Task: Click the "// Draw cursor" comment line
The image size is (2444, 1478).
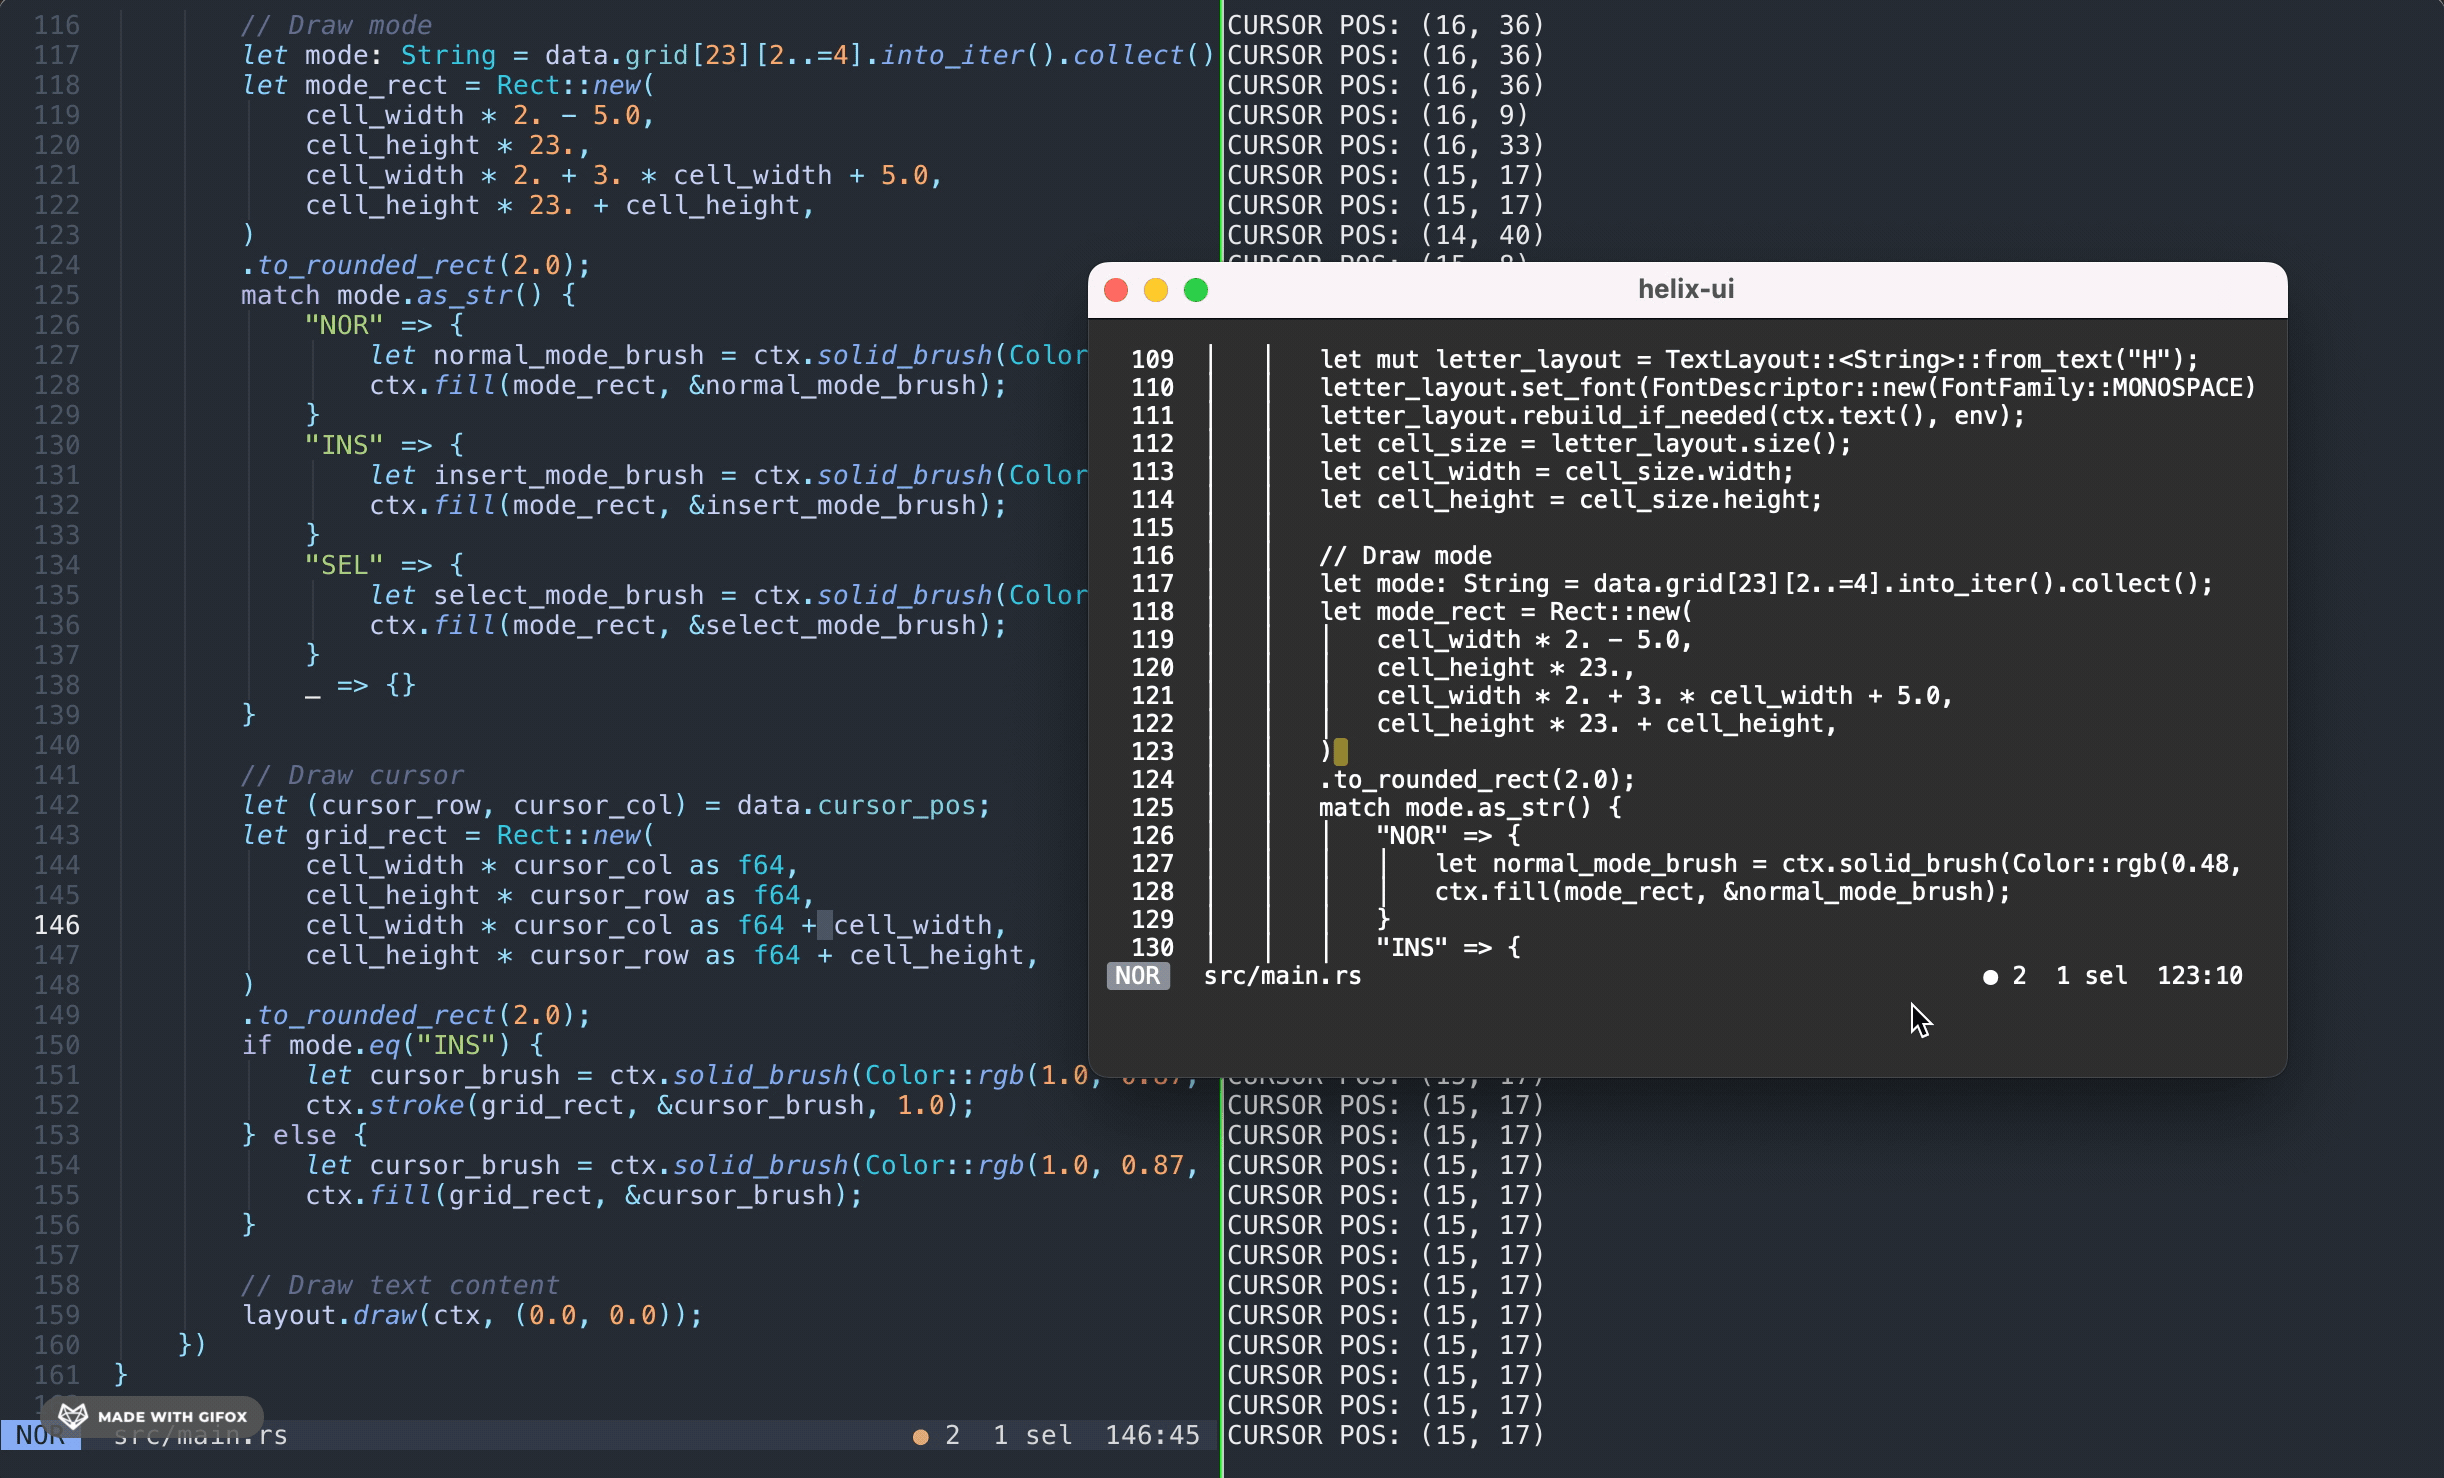Action: point(352,775)
